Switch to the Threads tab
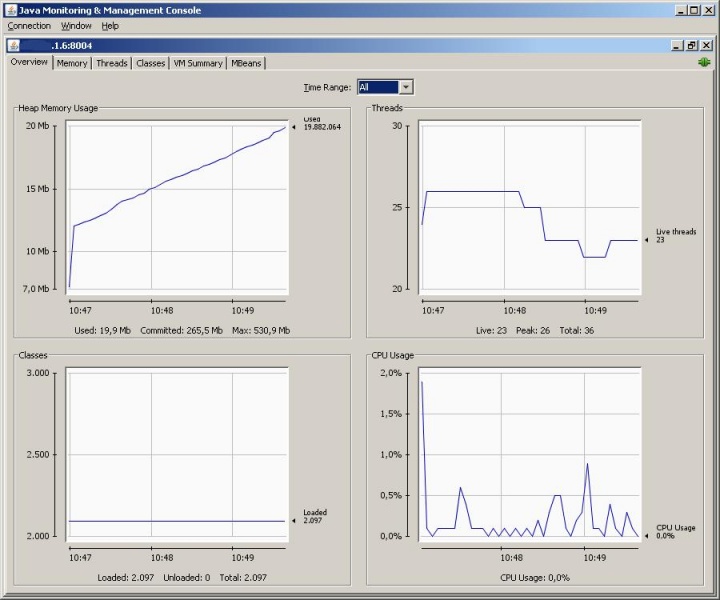The width and height of the screenshot is (720, 600). (112, 63)
